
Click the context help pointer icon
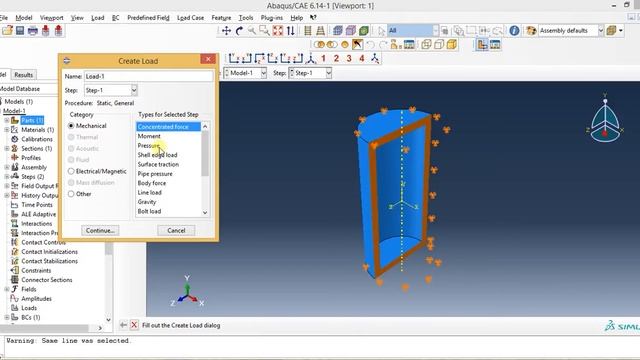click(x=313, y=18)
